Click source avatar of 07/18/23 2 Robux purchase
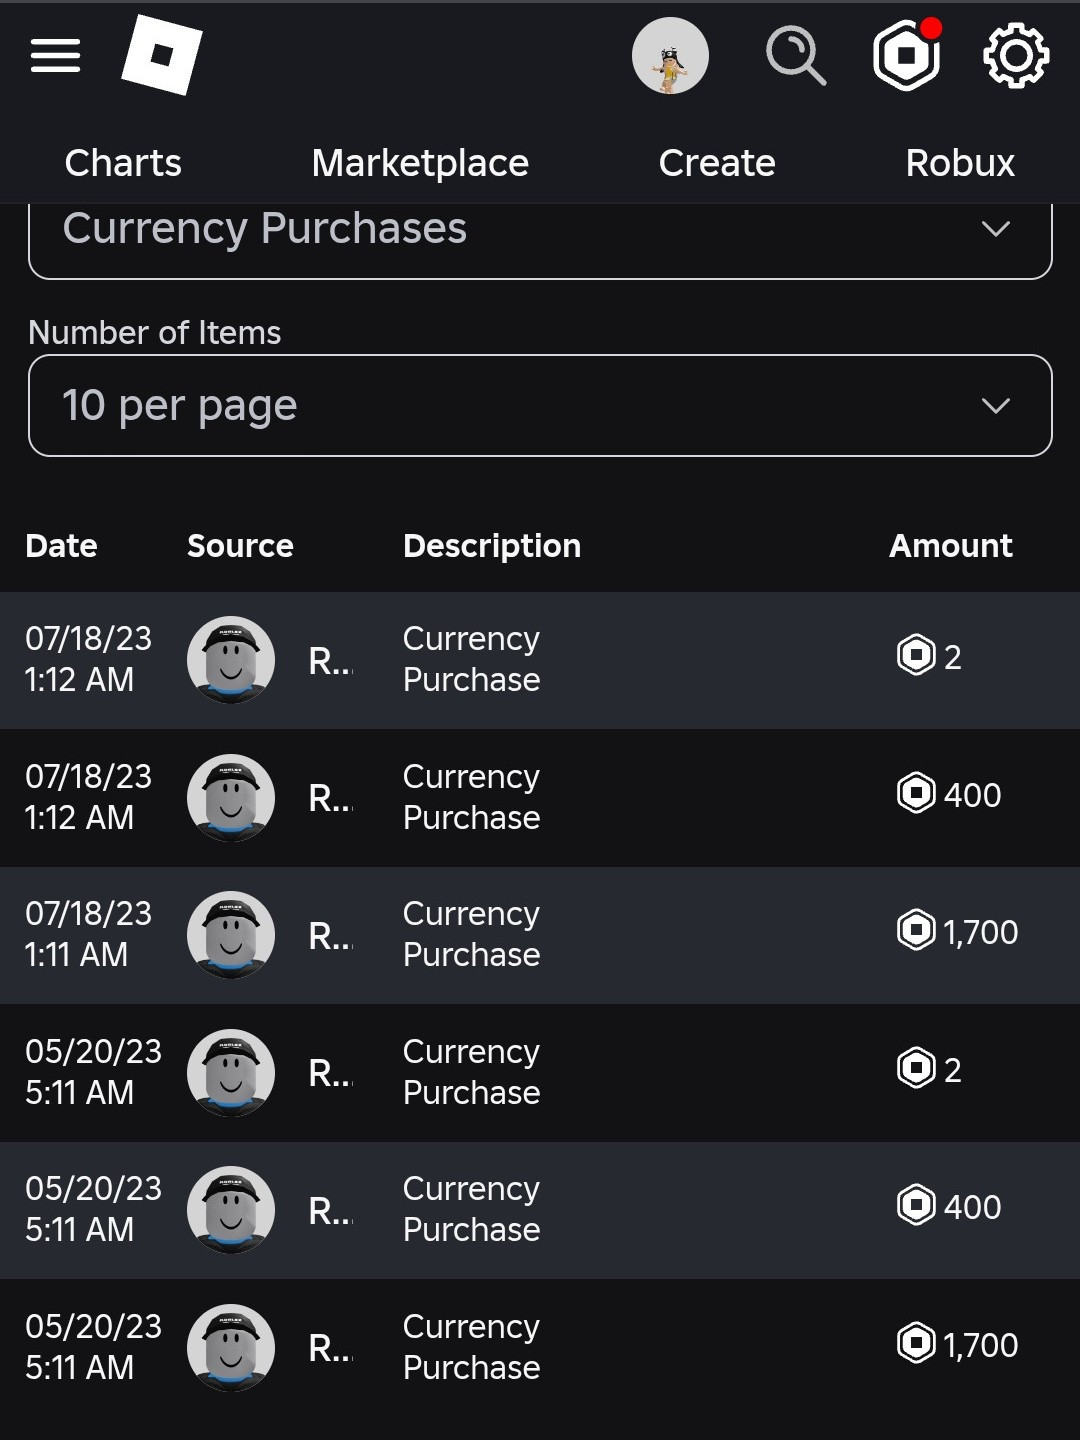 tap(231, 660)
